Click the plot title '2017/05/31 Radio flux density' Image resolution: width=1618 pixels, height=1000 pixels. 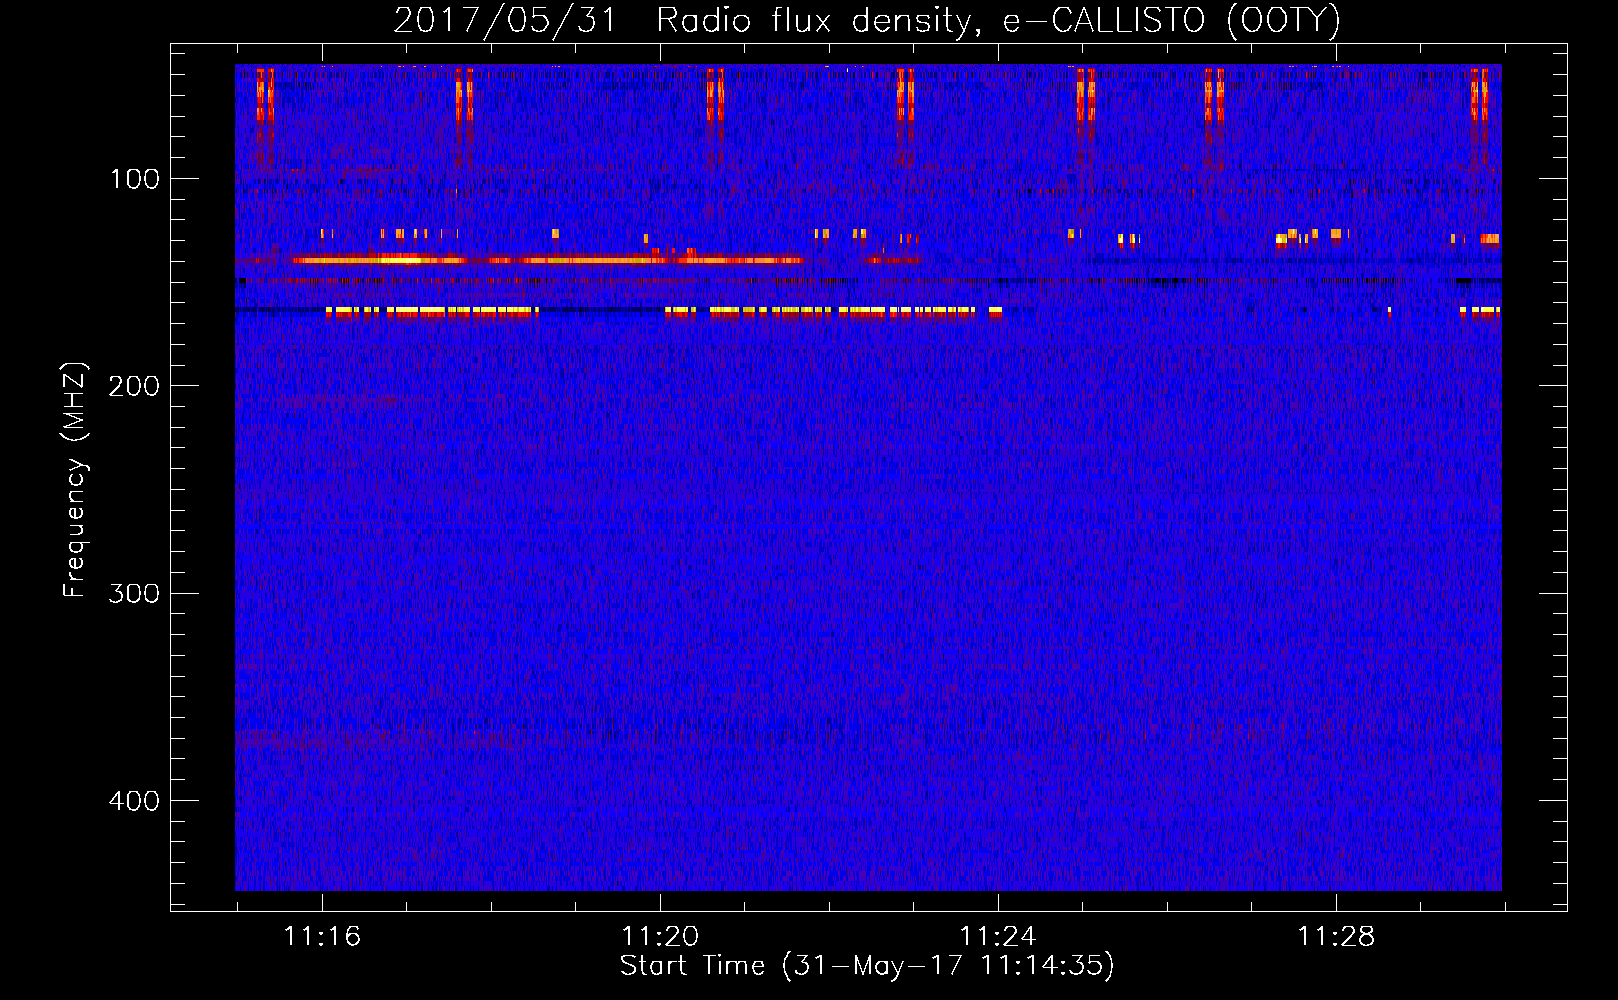867,21
